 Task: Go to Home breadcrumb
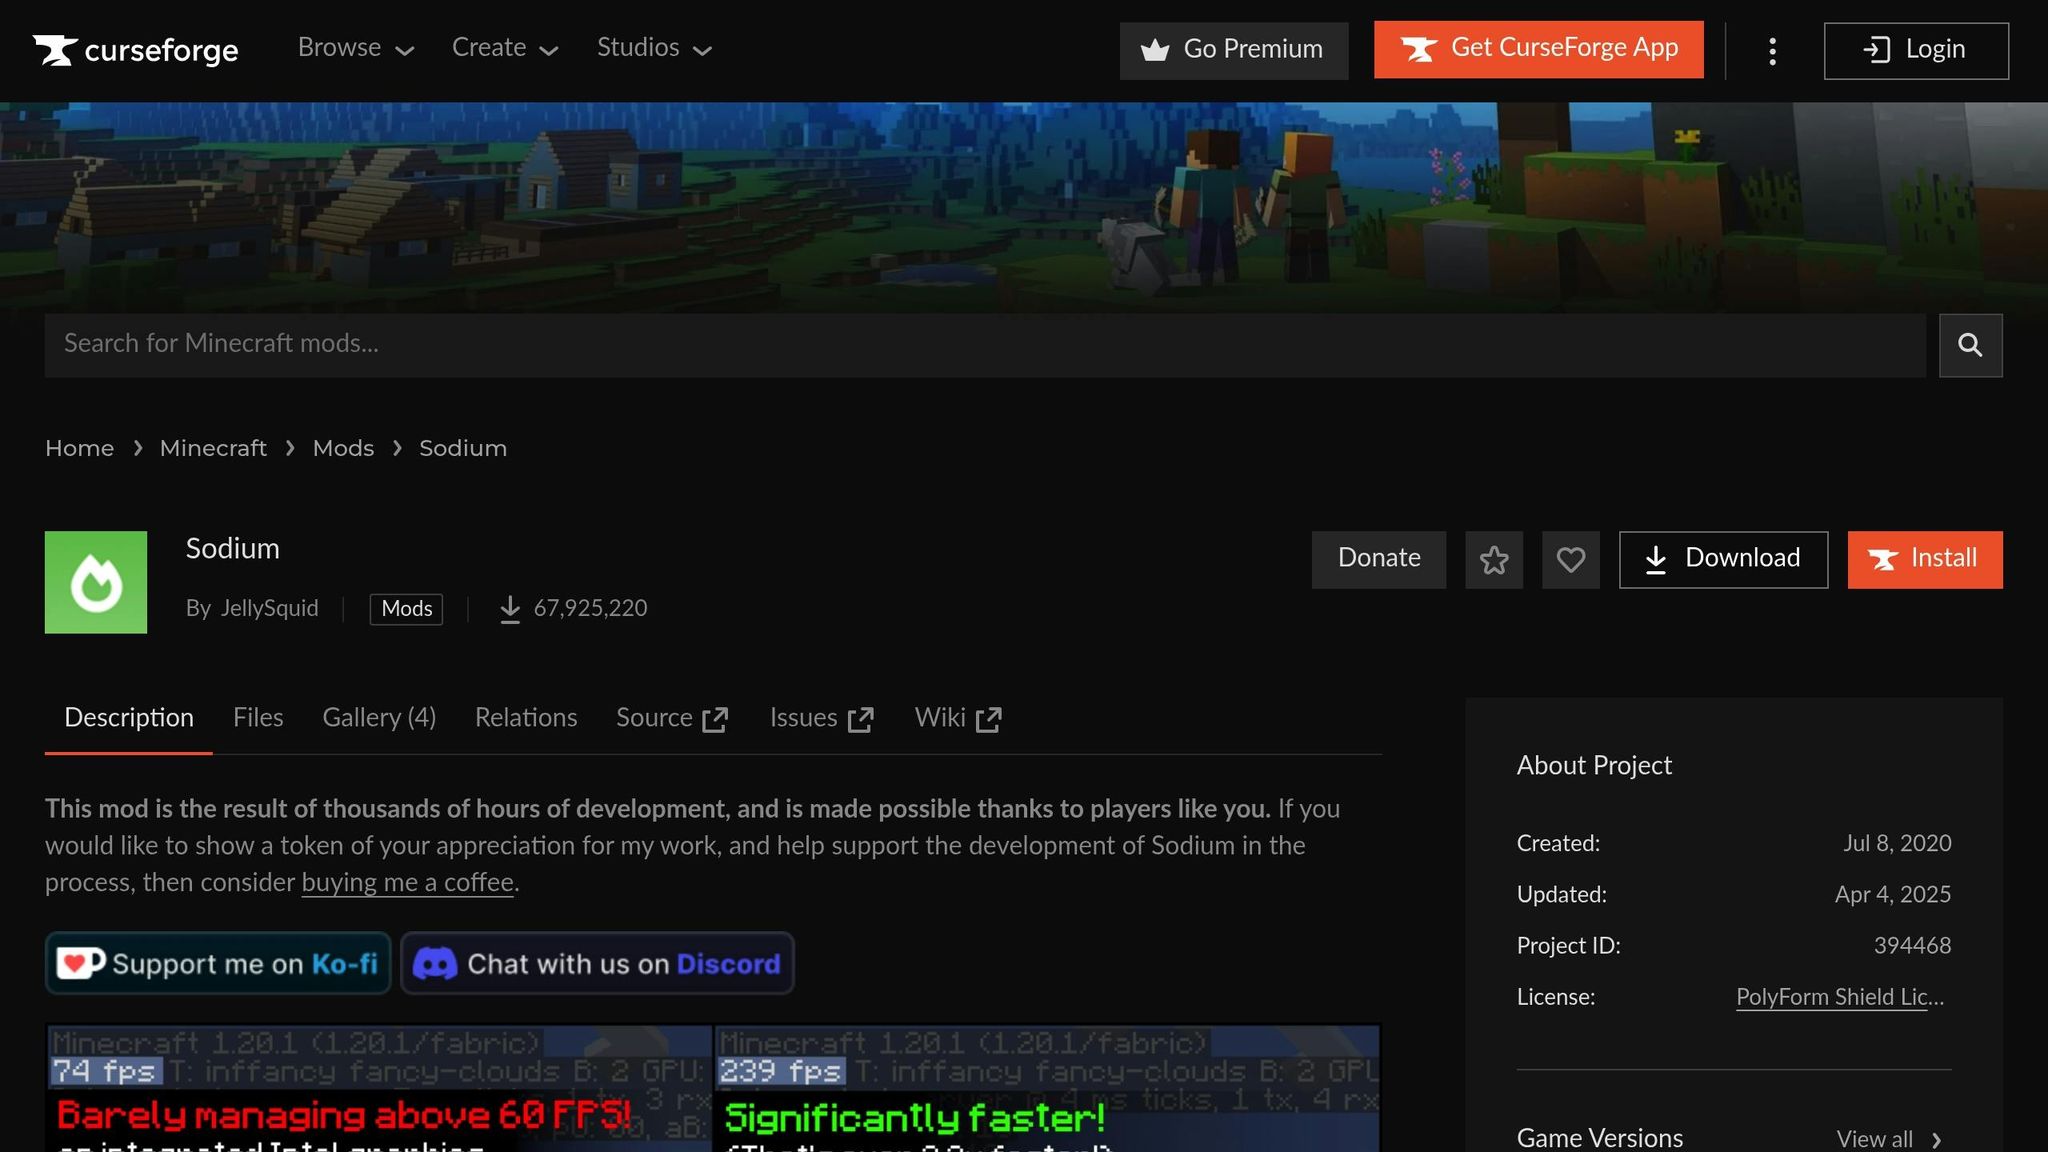tap(80, 448)
